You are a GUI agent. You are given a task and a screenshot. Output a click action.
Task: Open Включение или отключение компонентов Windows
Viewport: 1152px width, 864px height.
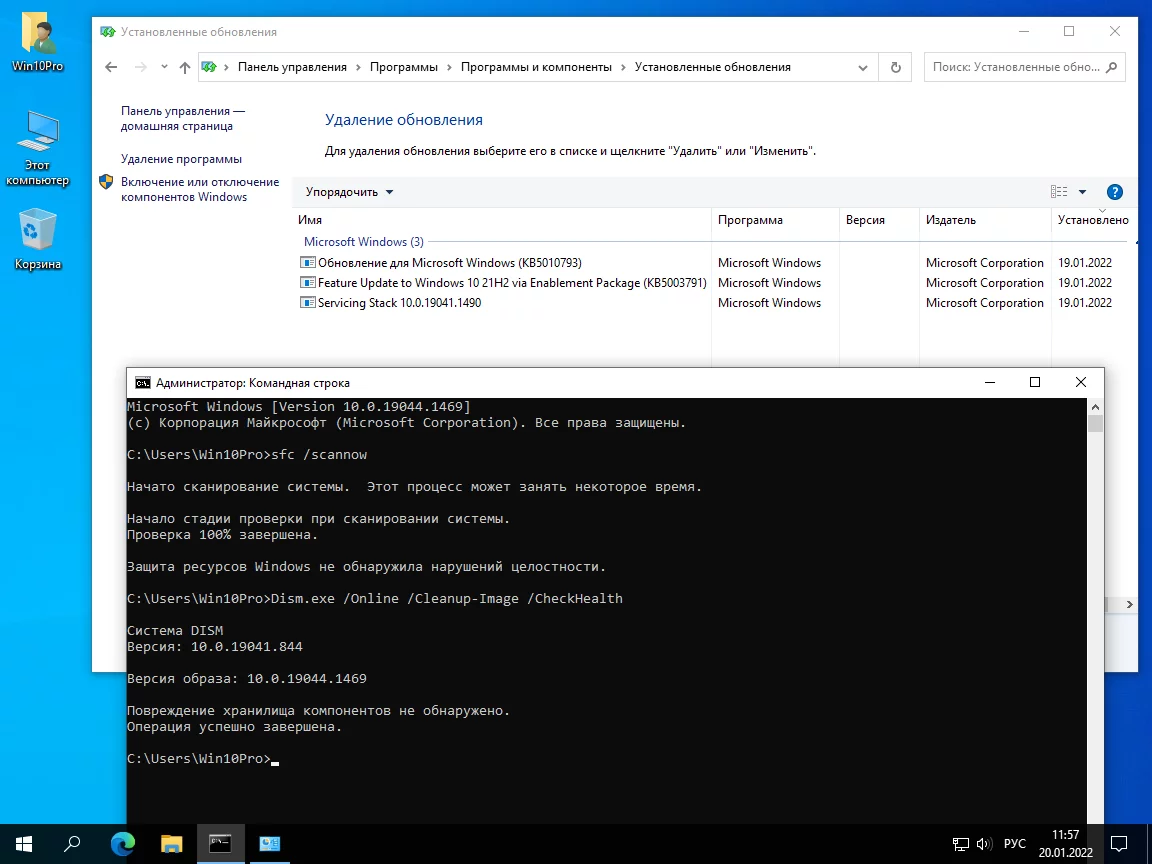pyautogui.click(x=199, y=189)
